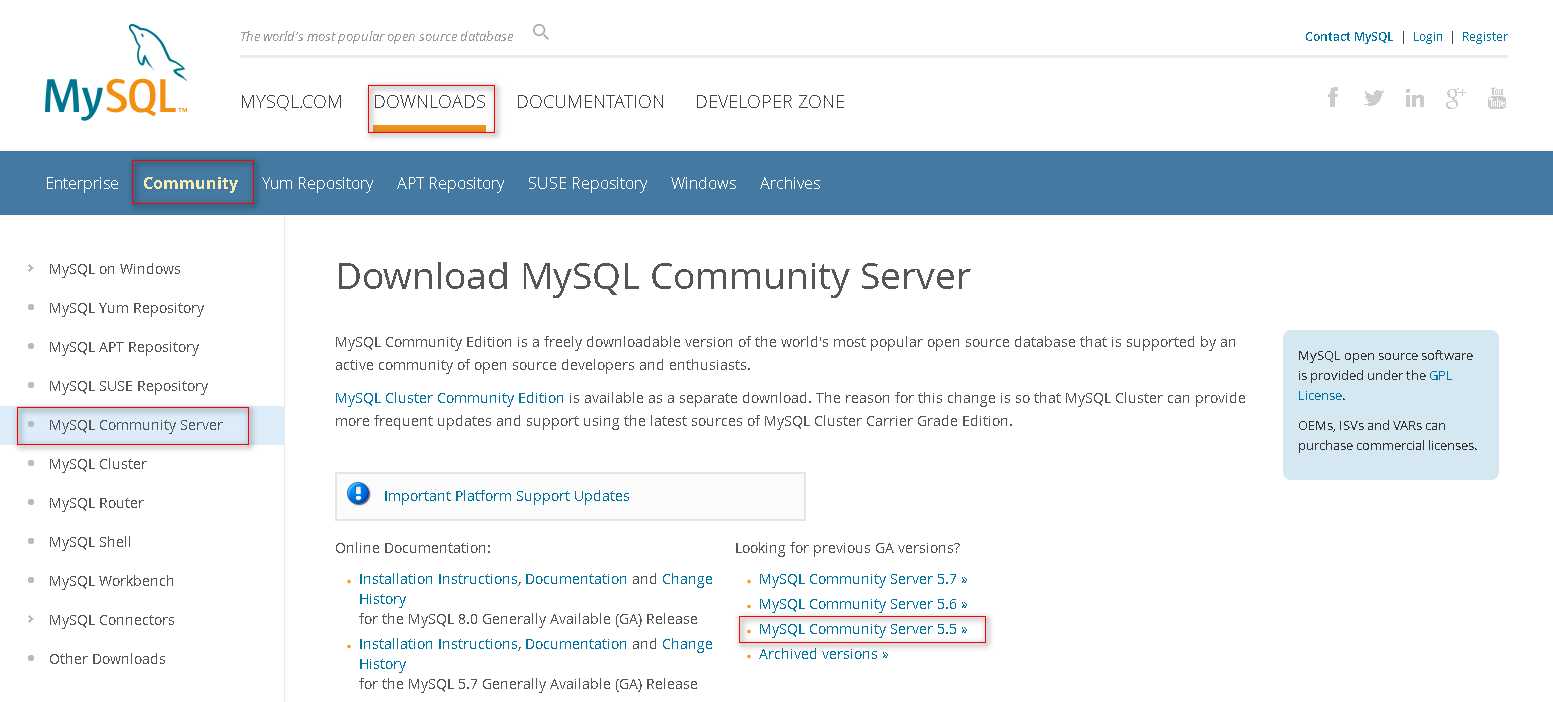
Task: Open MySQL on Windows sidebar entry
Action: coord(115,269)
